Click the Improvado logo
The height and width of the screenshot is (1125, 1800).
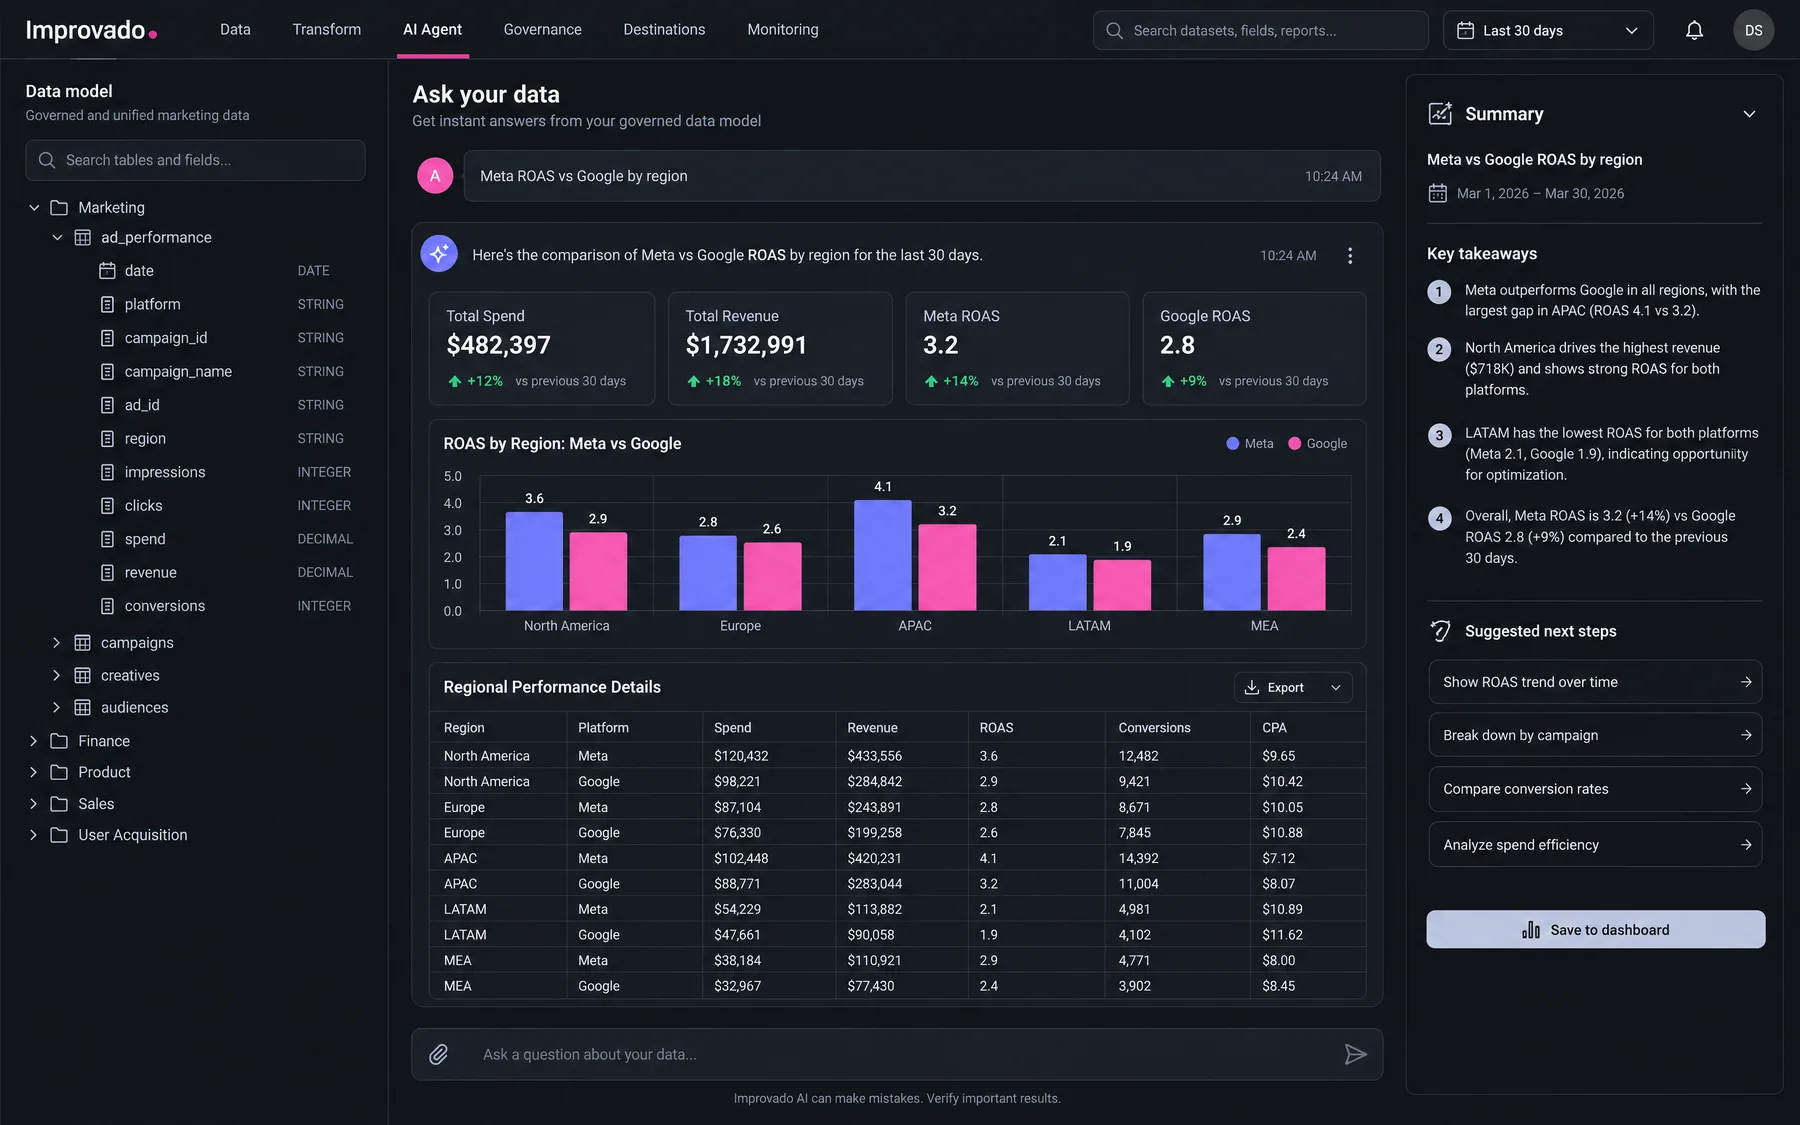tap(91, 30)
